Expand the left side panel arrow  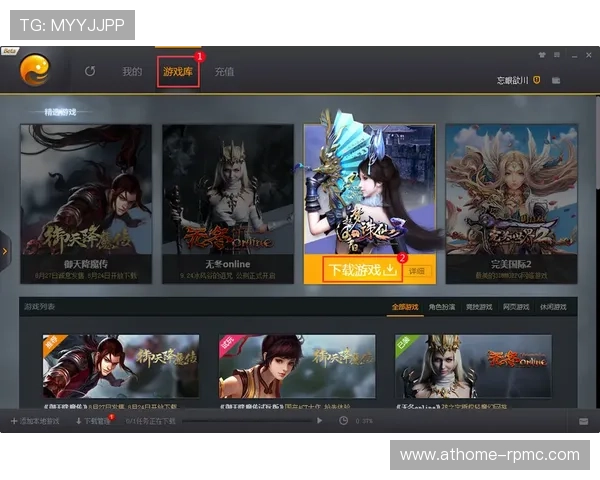[5, 251]
